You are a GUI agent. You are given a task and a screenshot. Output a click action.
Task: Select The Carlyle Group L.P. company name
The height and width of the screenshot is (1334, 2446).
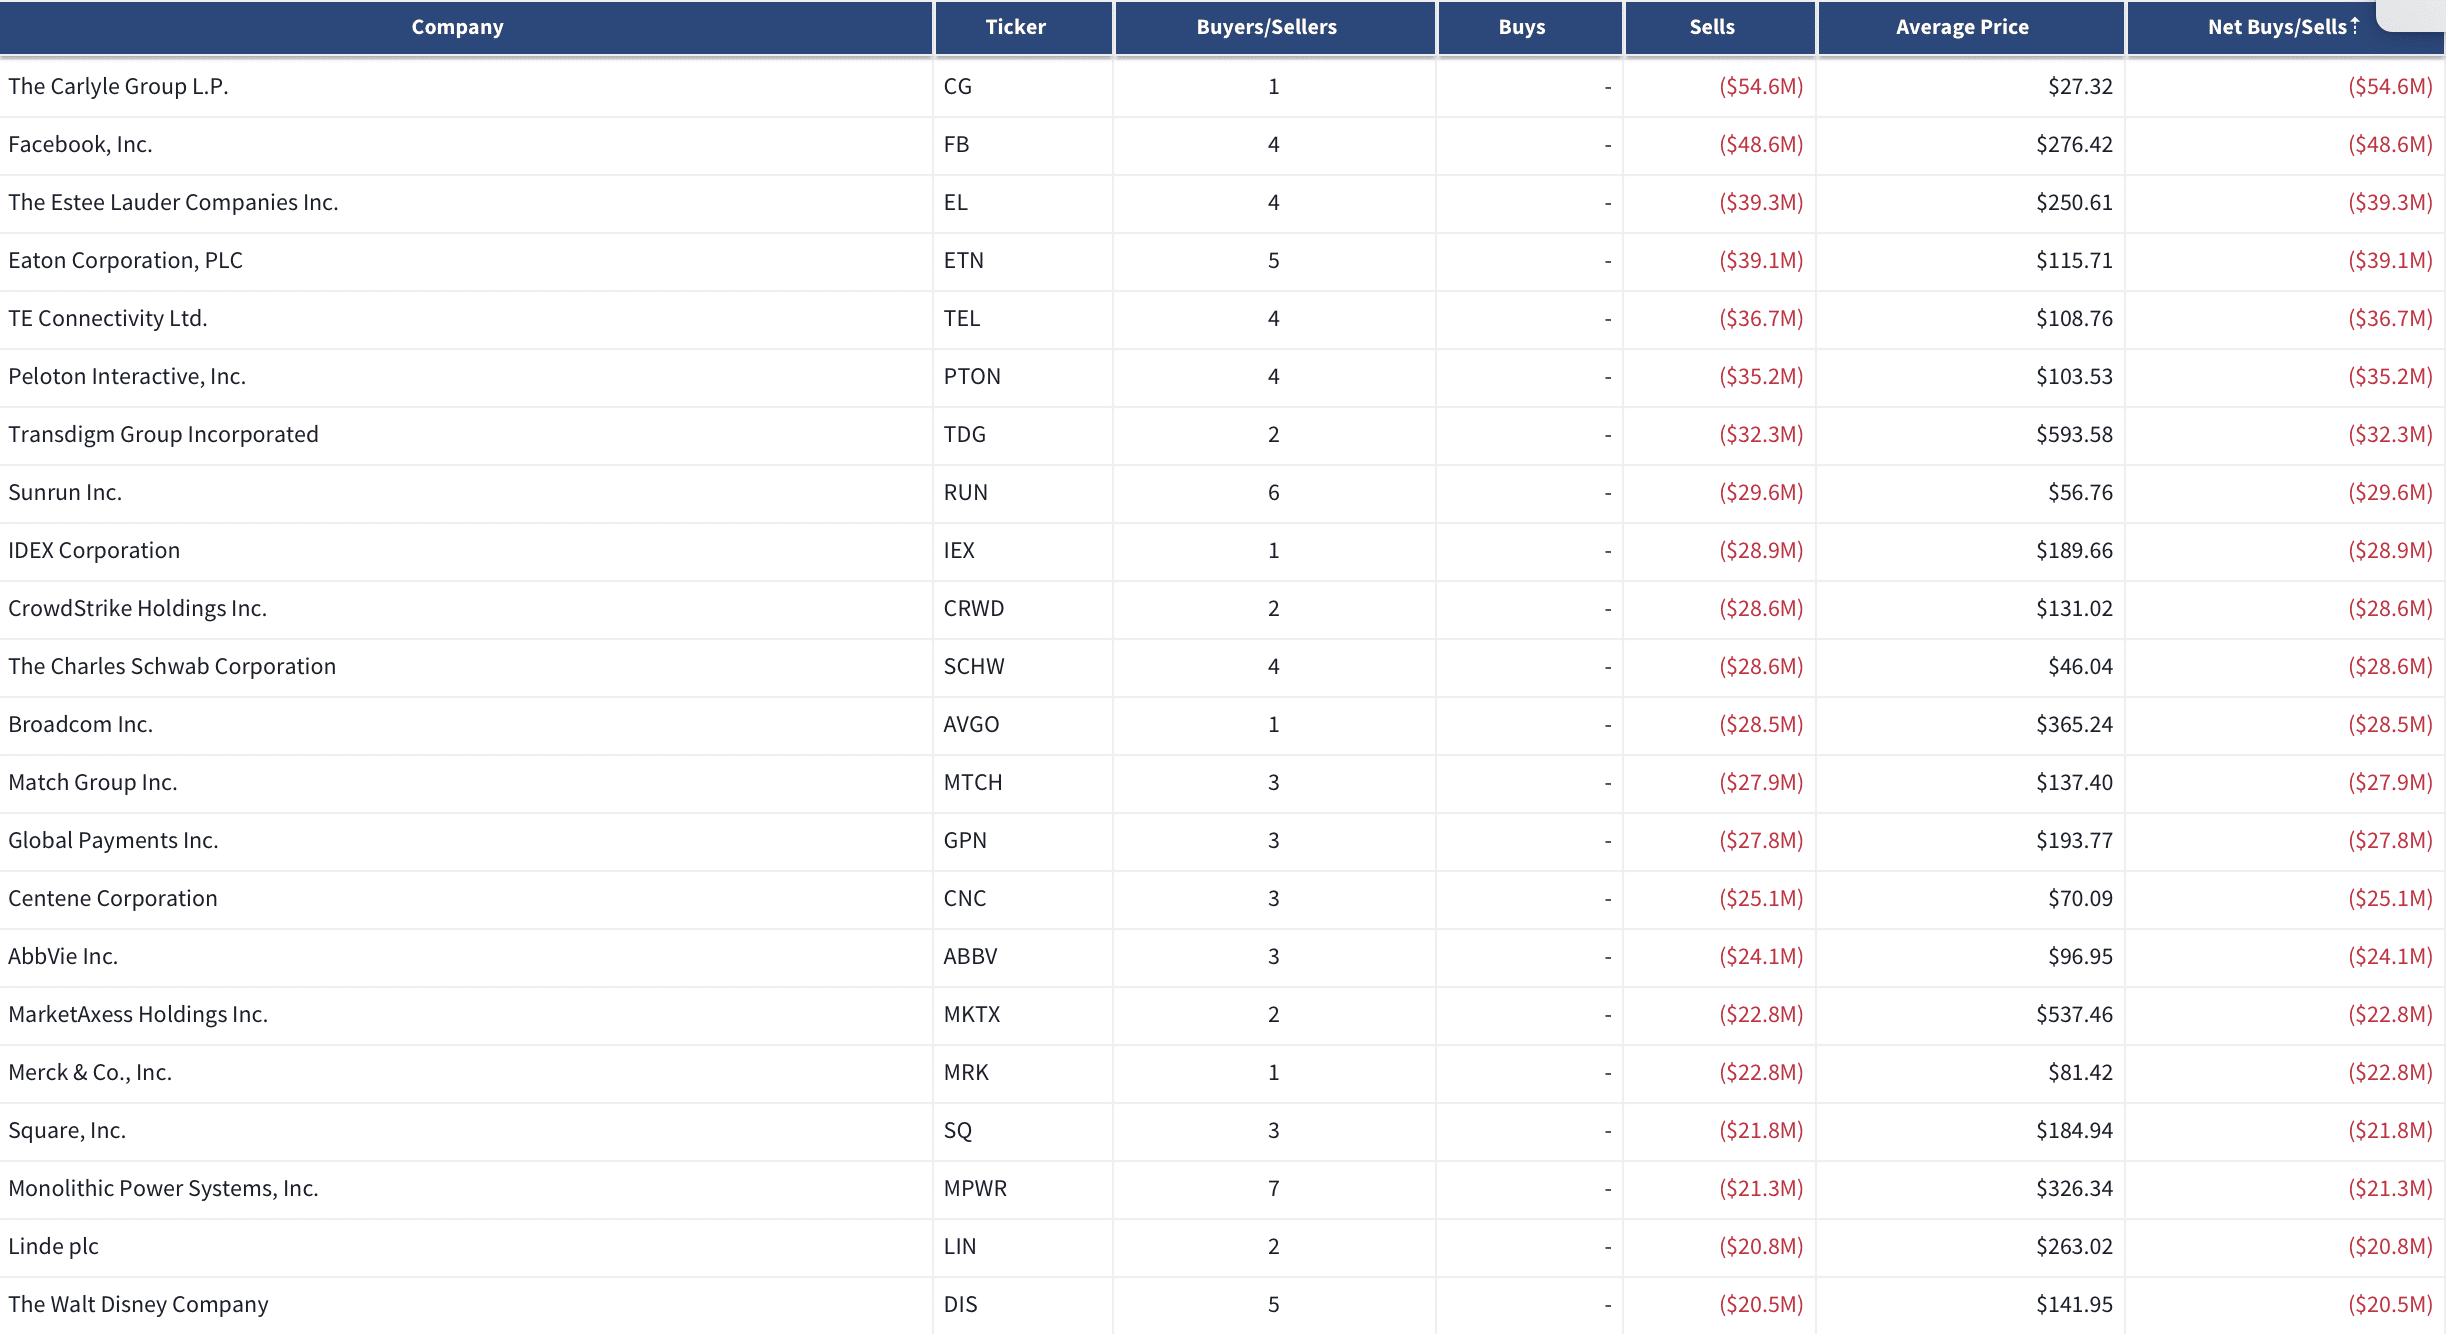pyautogui.click(x=118, y=86)
